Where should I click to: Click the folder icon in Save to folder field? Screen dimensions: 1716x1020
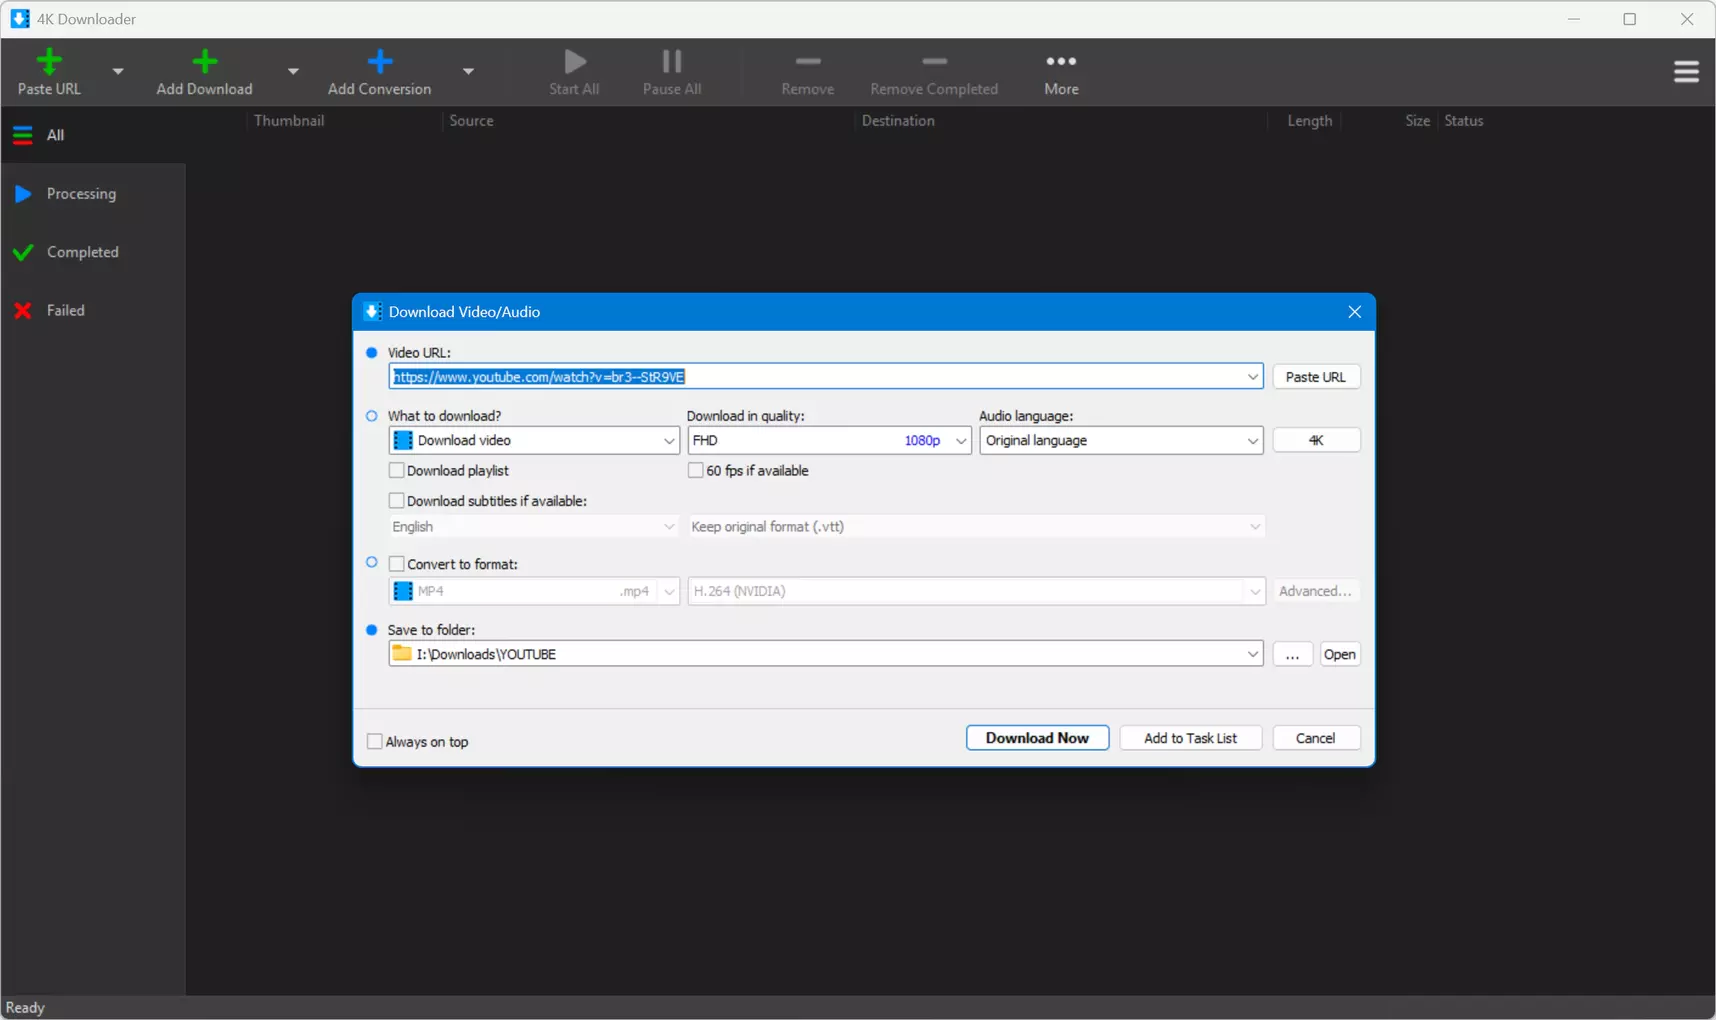point(402,653)
